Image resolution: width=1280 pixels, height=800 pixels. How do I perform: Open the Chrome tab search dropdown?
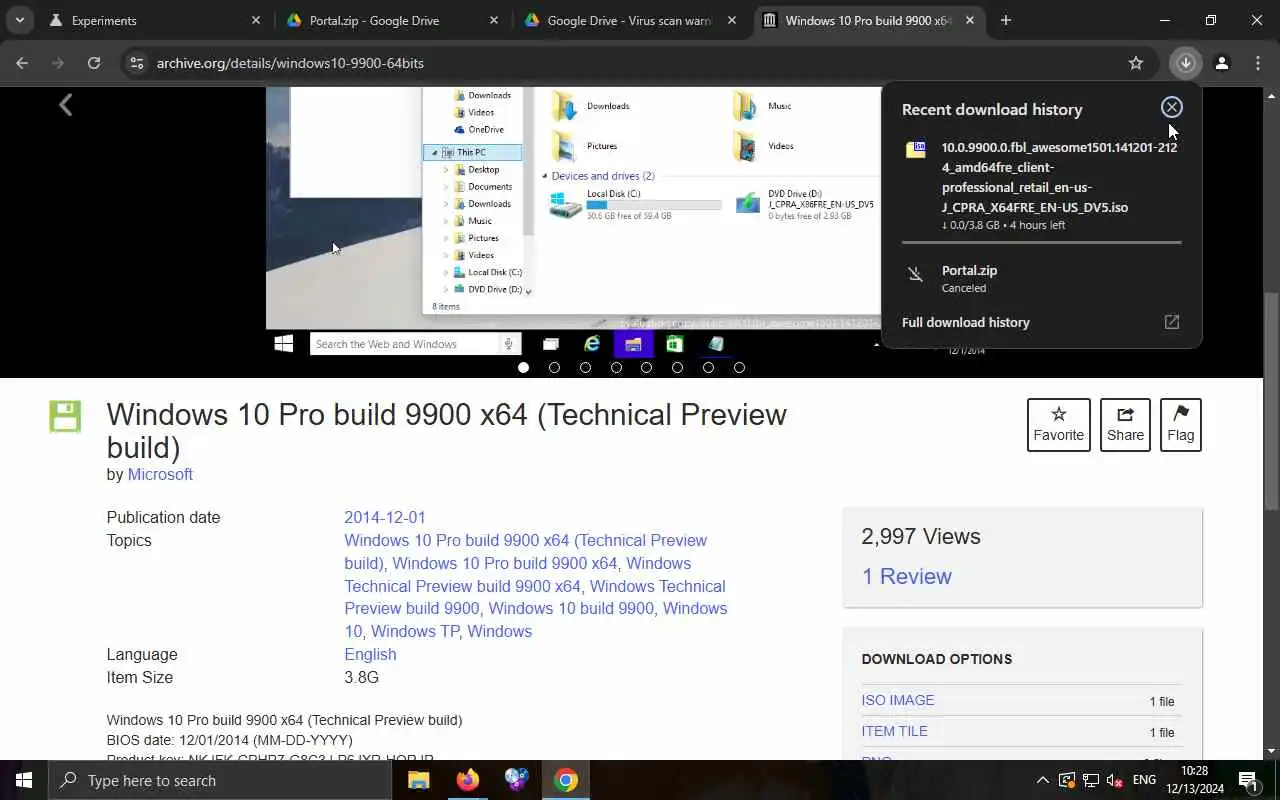pos(20,20)
